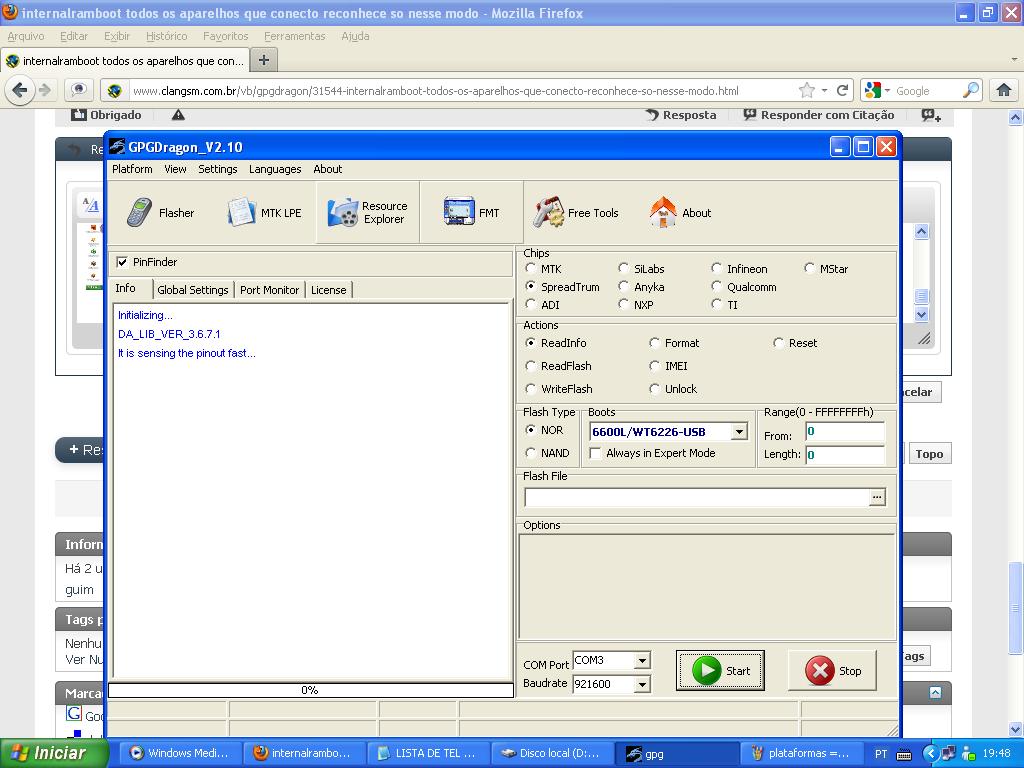The height and width of the screenshot is (768, 1024).
Task: Open Google search engine selector dropdown
Action: [x=887, y=90]
